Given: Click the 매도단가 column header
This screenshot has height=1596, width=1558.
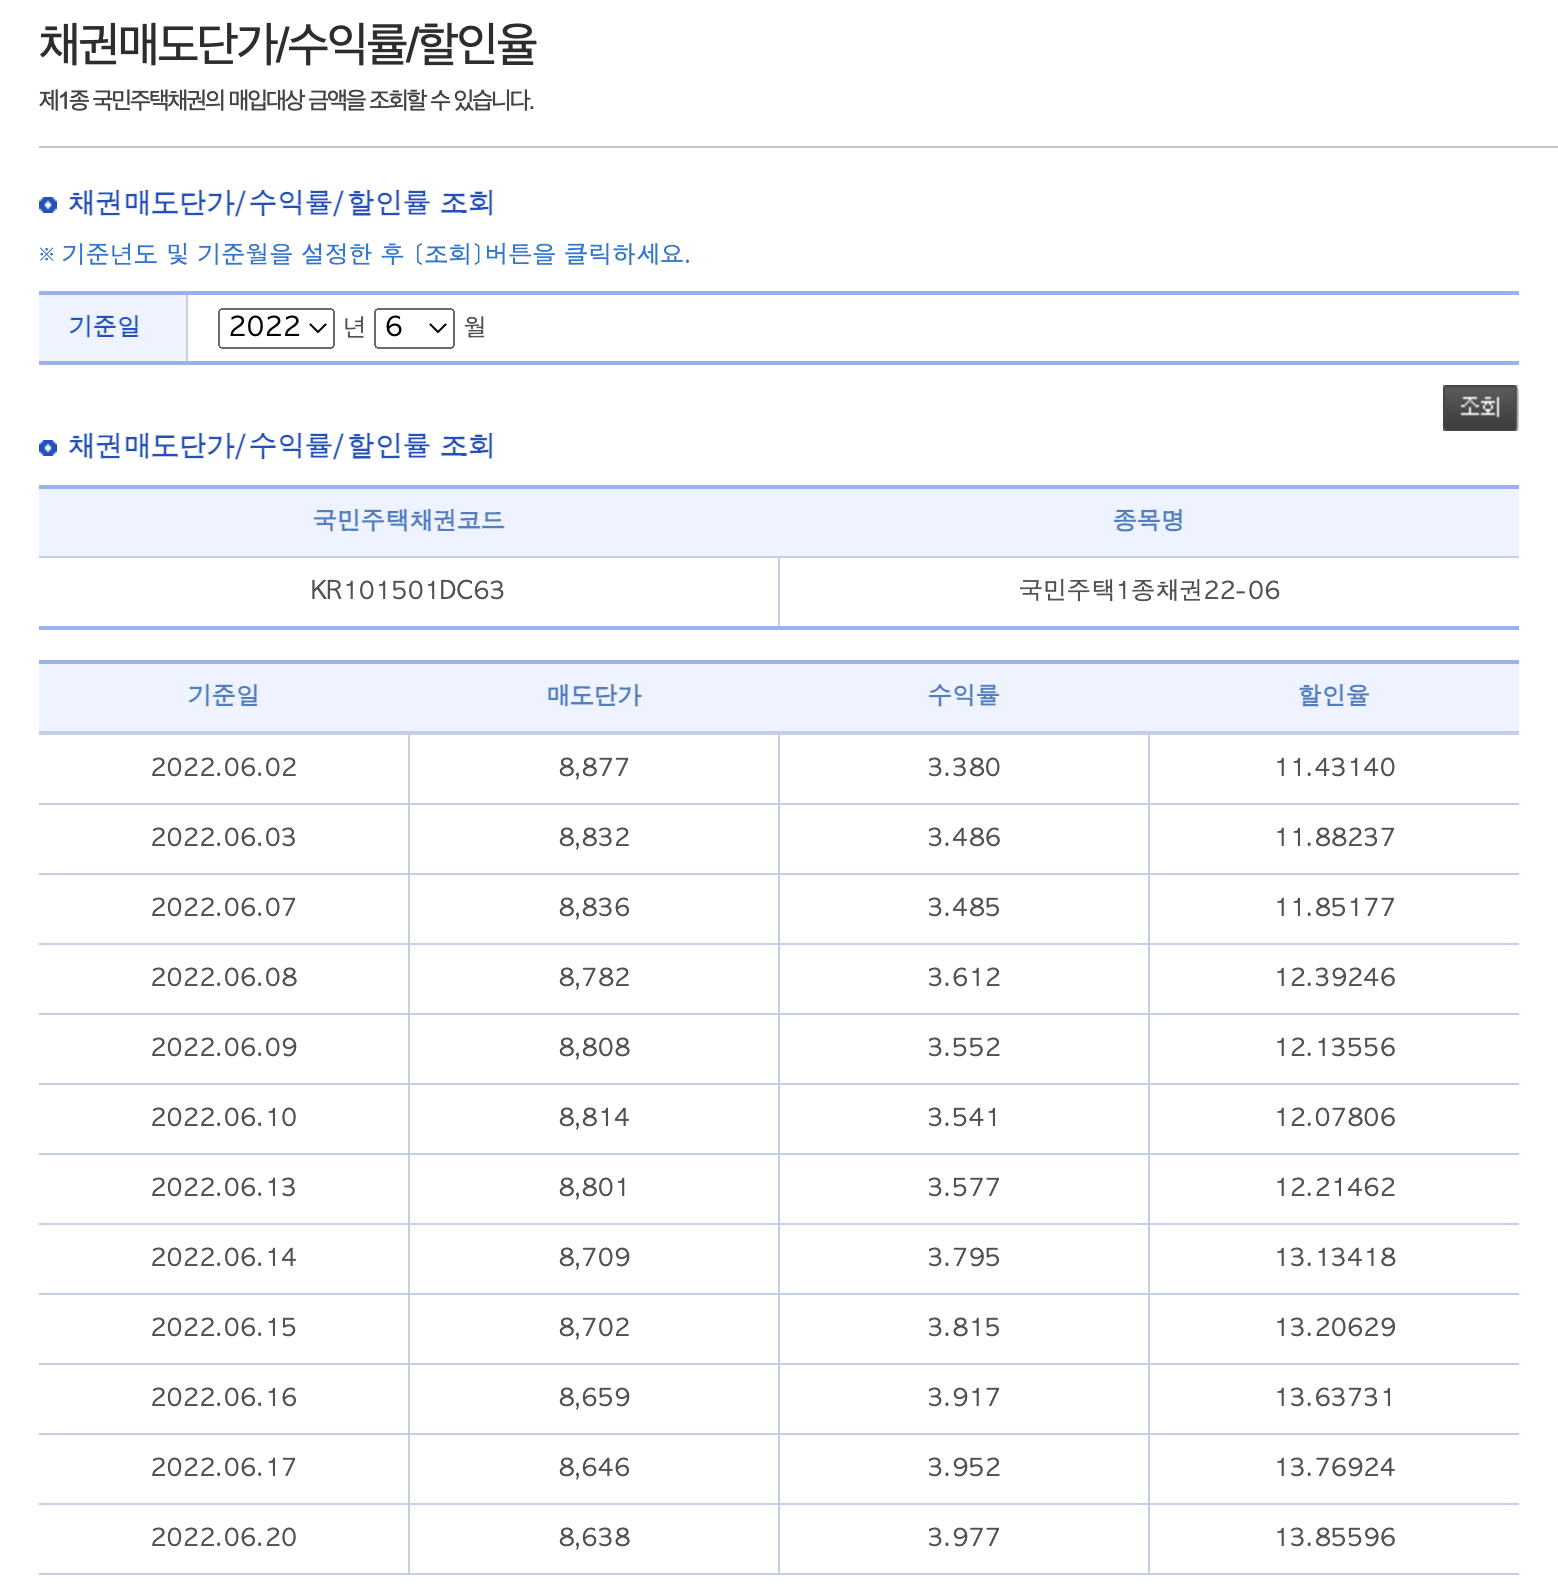Looking at the screenshot, I should point(594,696).
